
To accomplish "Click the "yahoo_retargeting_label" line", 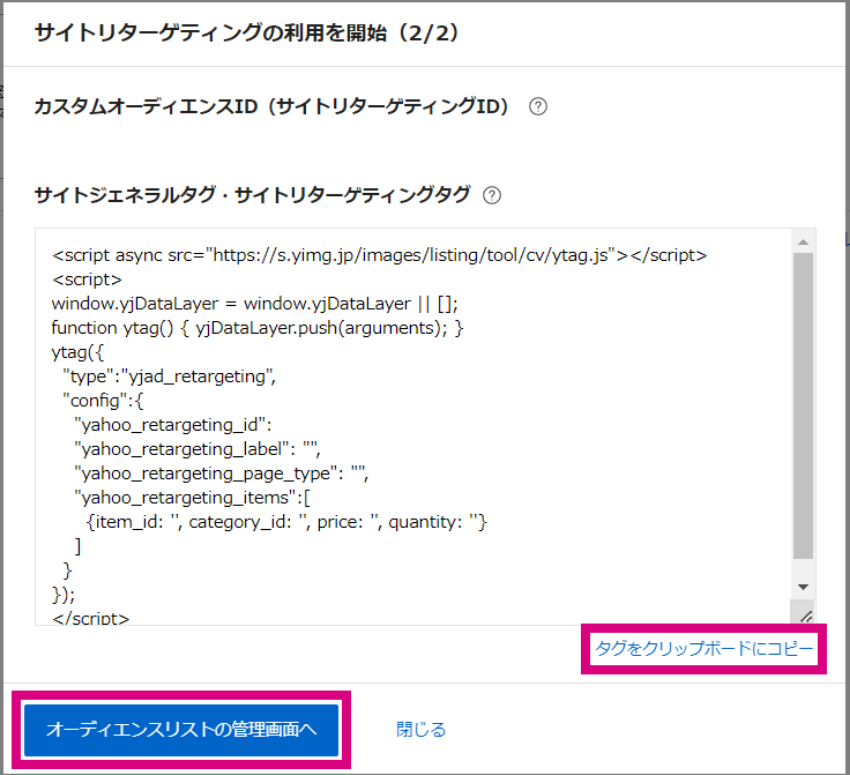I will pyautogui.click(x=197, y=449).
